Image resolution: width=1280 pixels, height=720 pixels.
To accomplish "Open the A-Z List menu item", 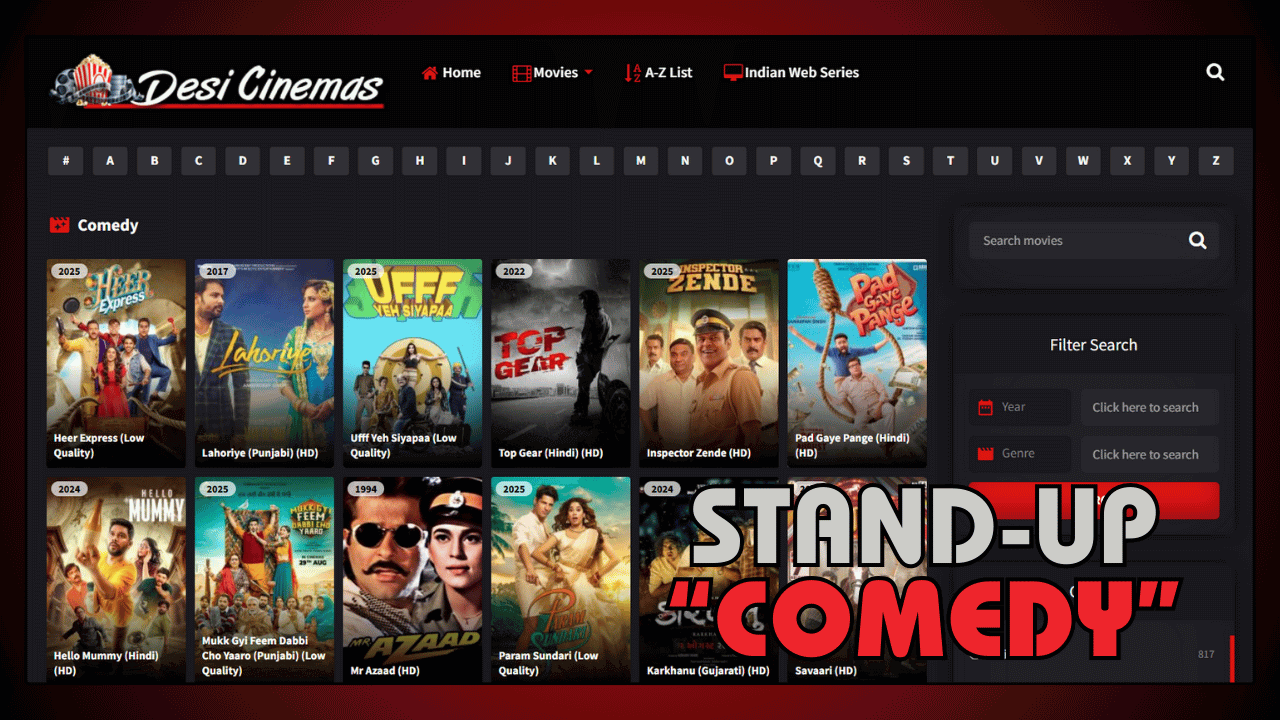I will (658, 72).
